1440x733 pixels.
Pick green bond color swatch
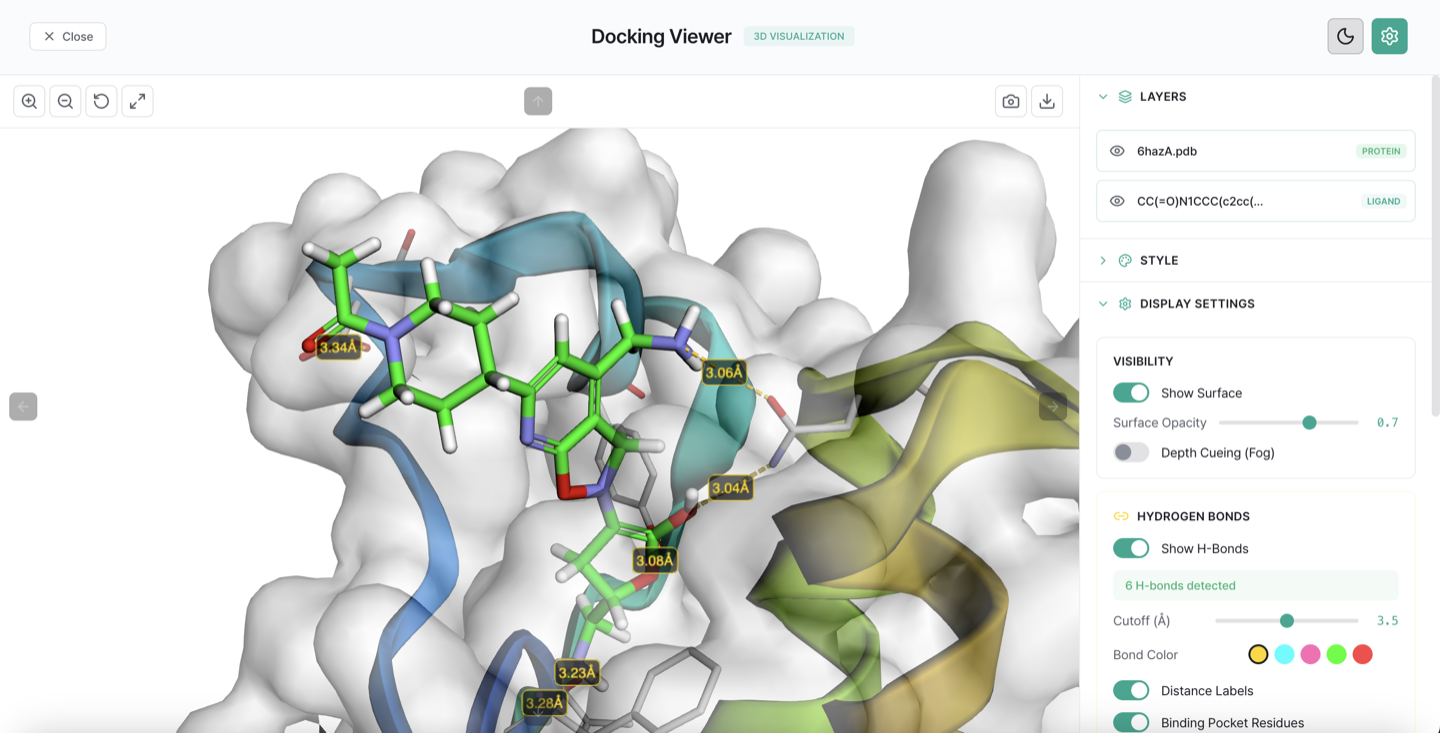[x=1336, y=655]
